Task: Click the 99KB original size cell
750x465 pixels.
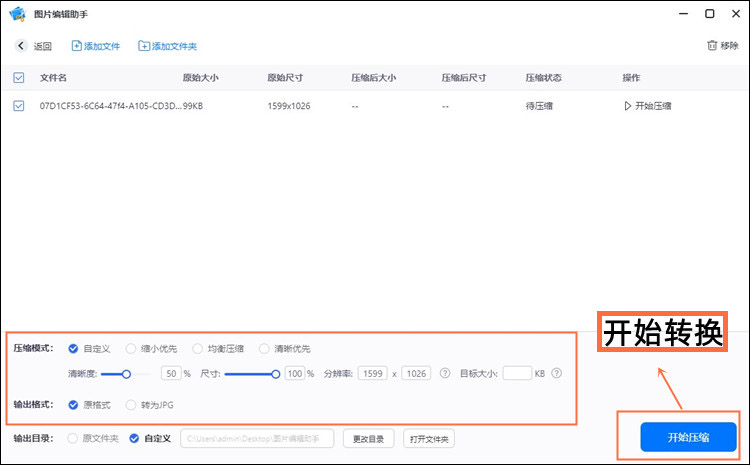Action: pos(193,106)
